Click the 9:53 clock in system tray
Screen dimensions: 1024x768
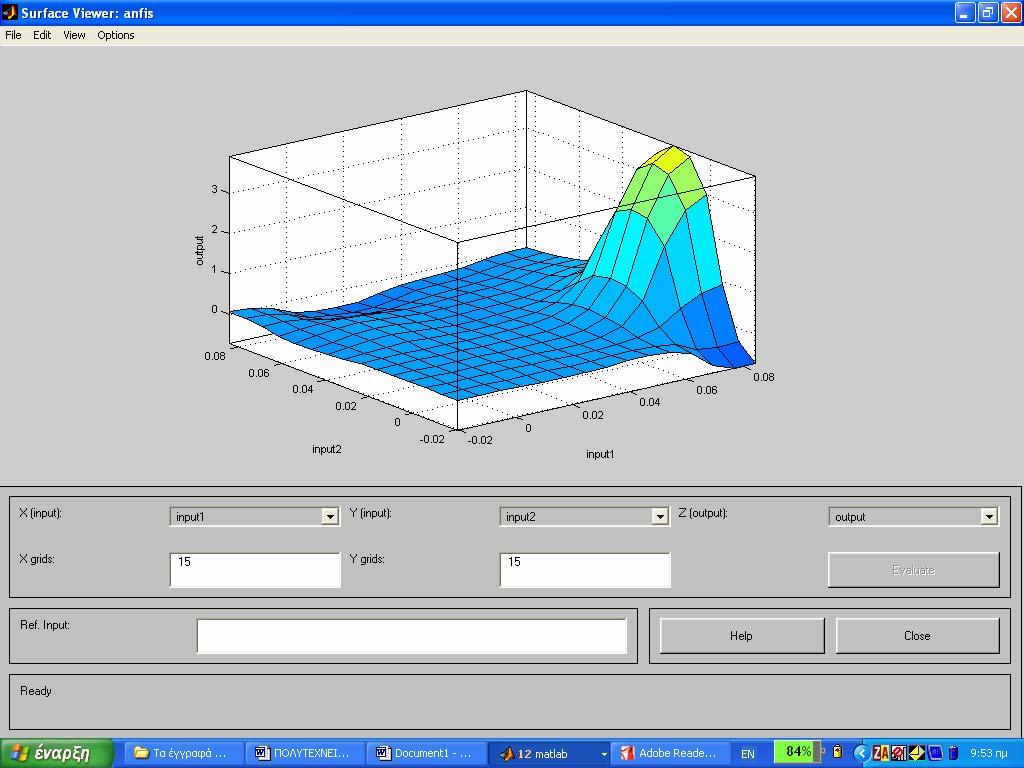[988, 754]
